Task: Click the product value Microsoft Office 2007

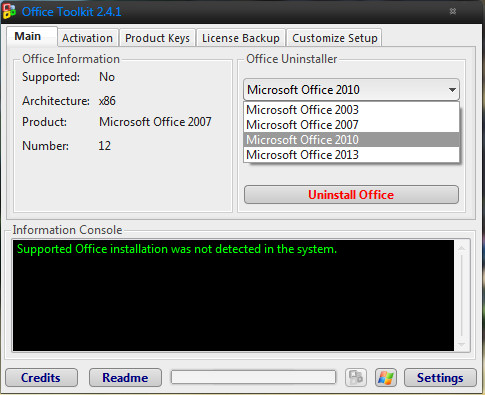Action: (x=155, y=122)
